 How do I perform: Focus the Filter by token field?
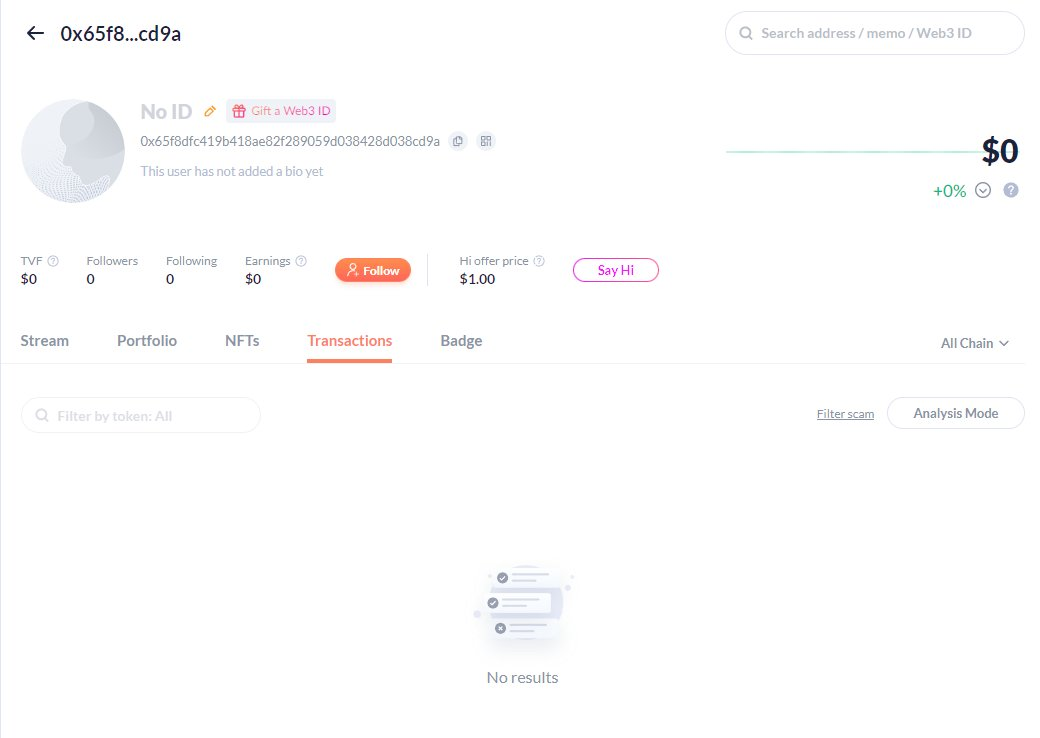[x=141, y=415]
